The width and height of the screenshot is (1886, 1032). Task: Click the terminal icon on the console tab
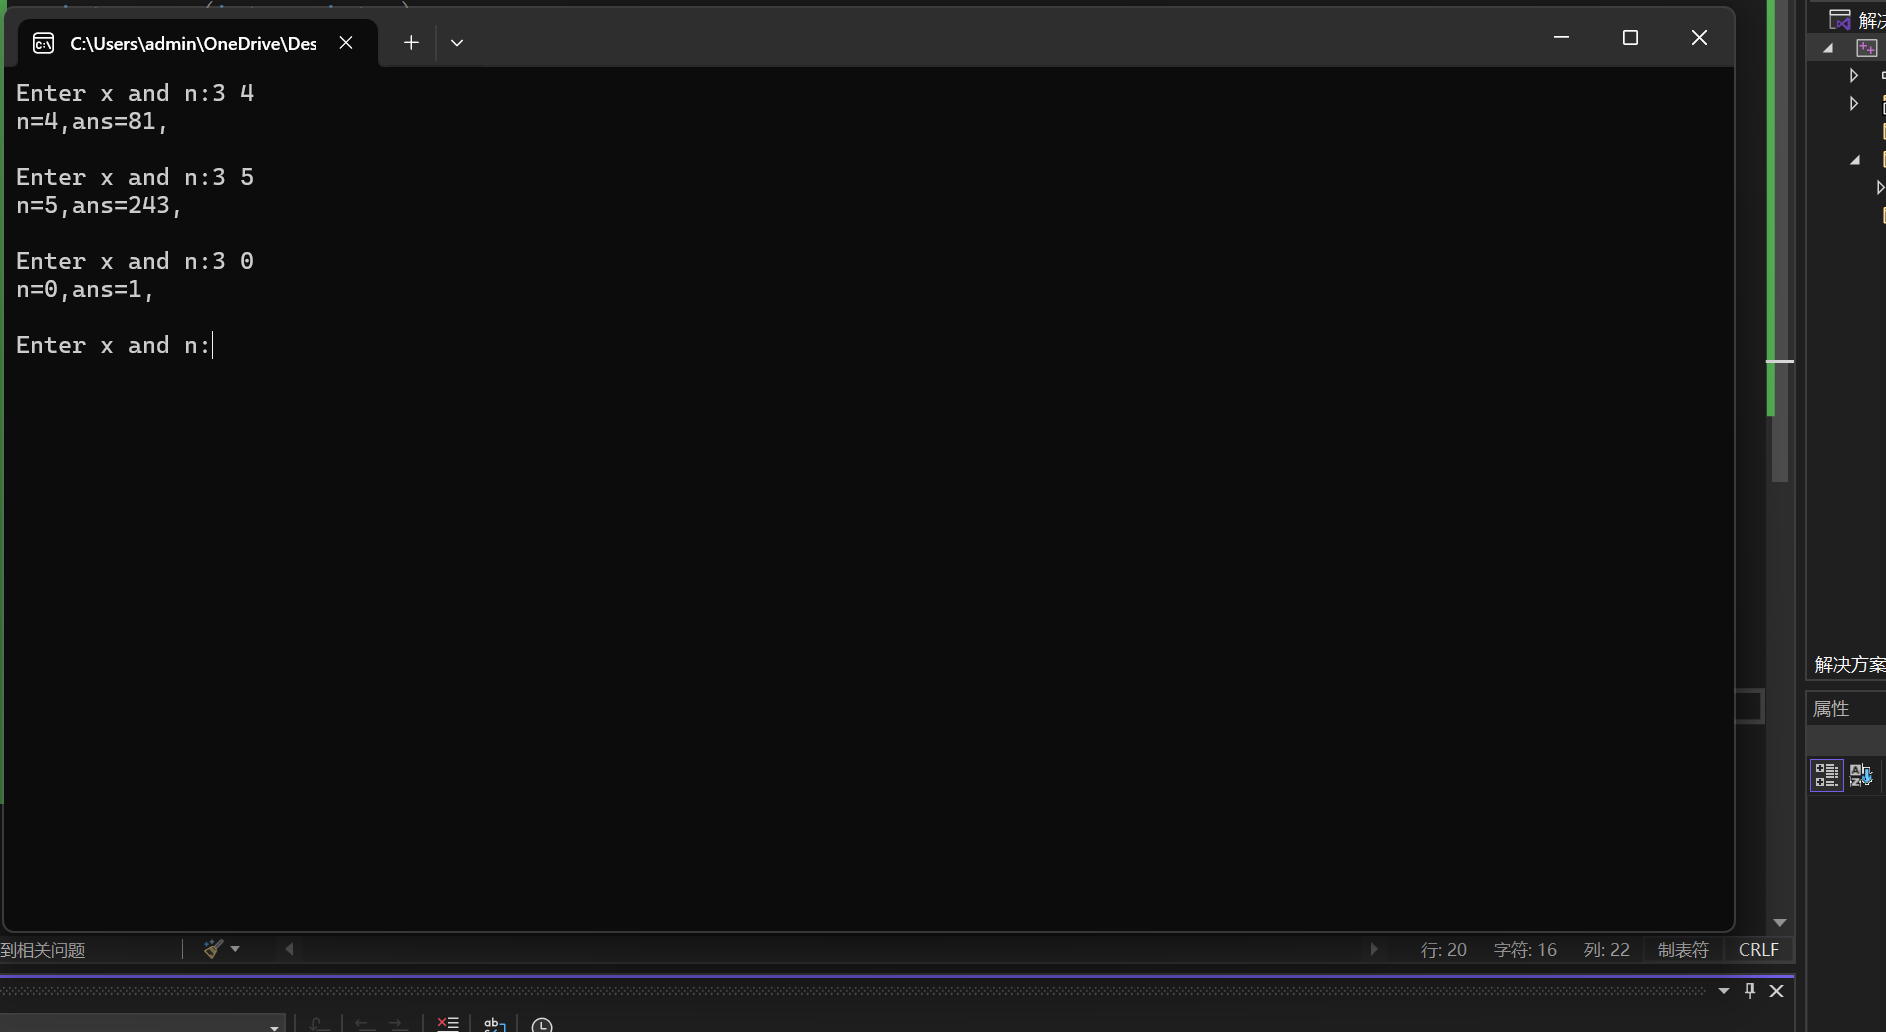pos(43,43)
